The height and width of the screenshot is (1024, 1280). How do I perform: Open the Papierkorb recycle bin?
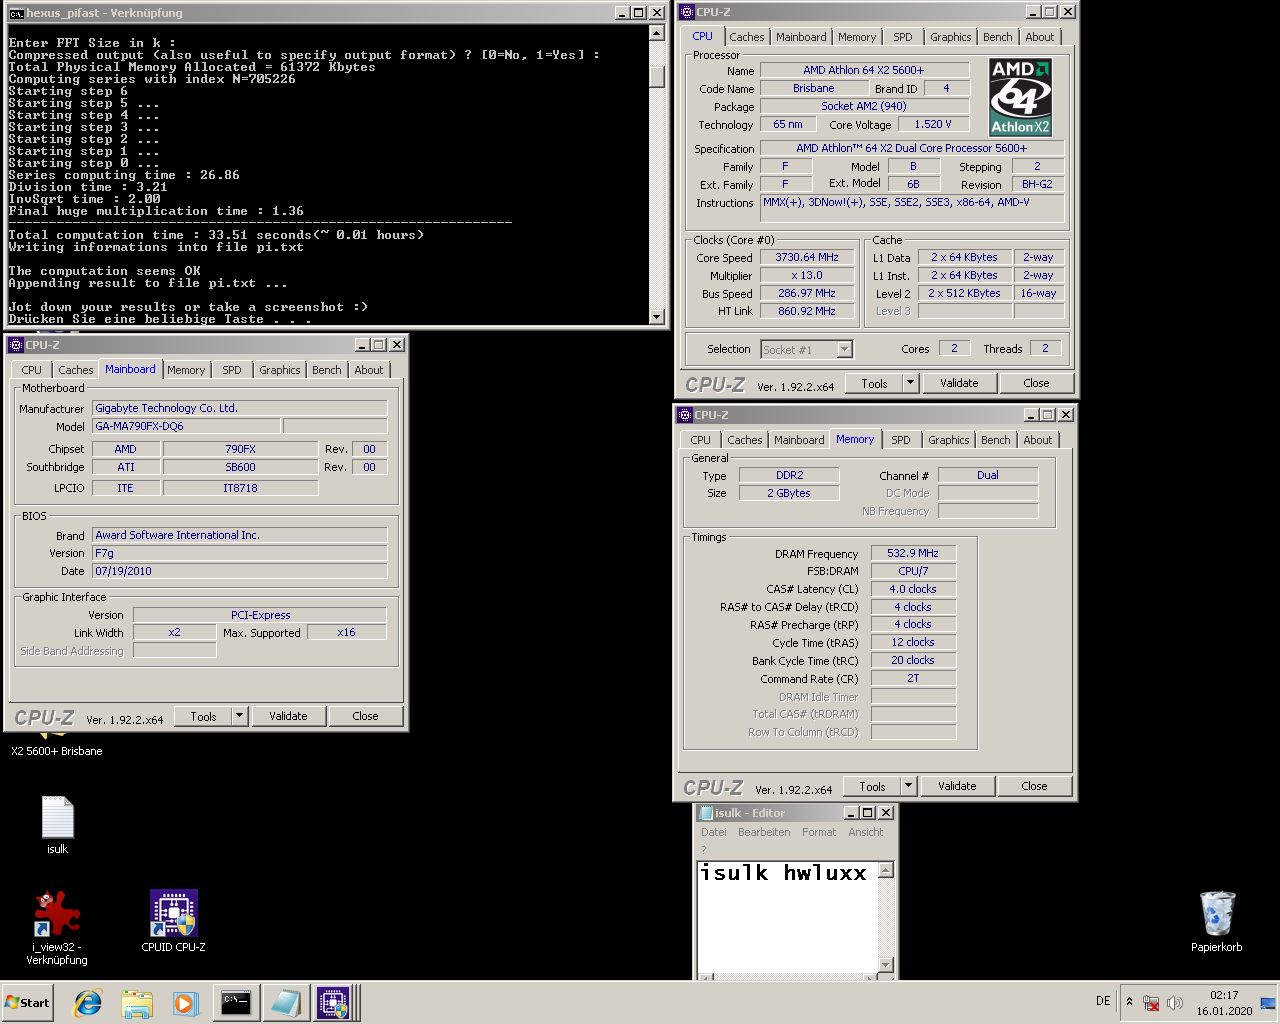tap(1216, 921)
